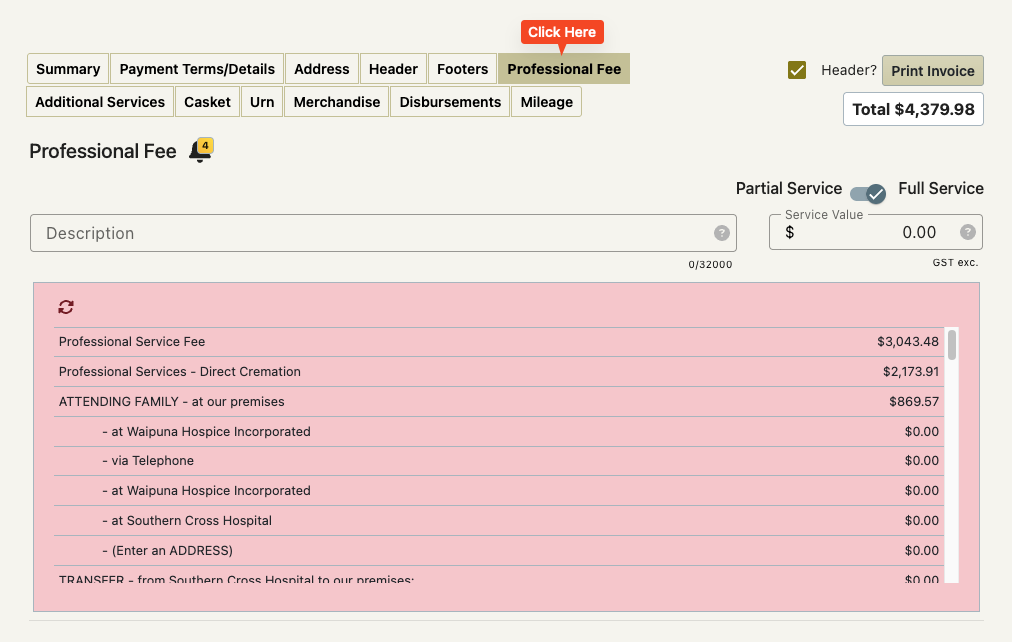The height and width of the screenshot is (642, 1012).
Task: Select the - (Enter an ADDRESS) row
Action: [x=499, y=550]
